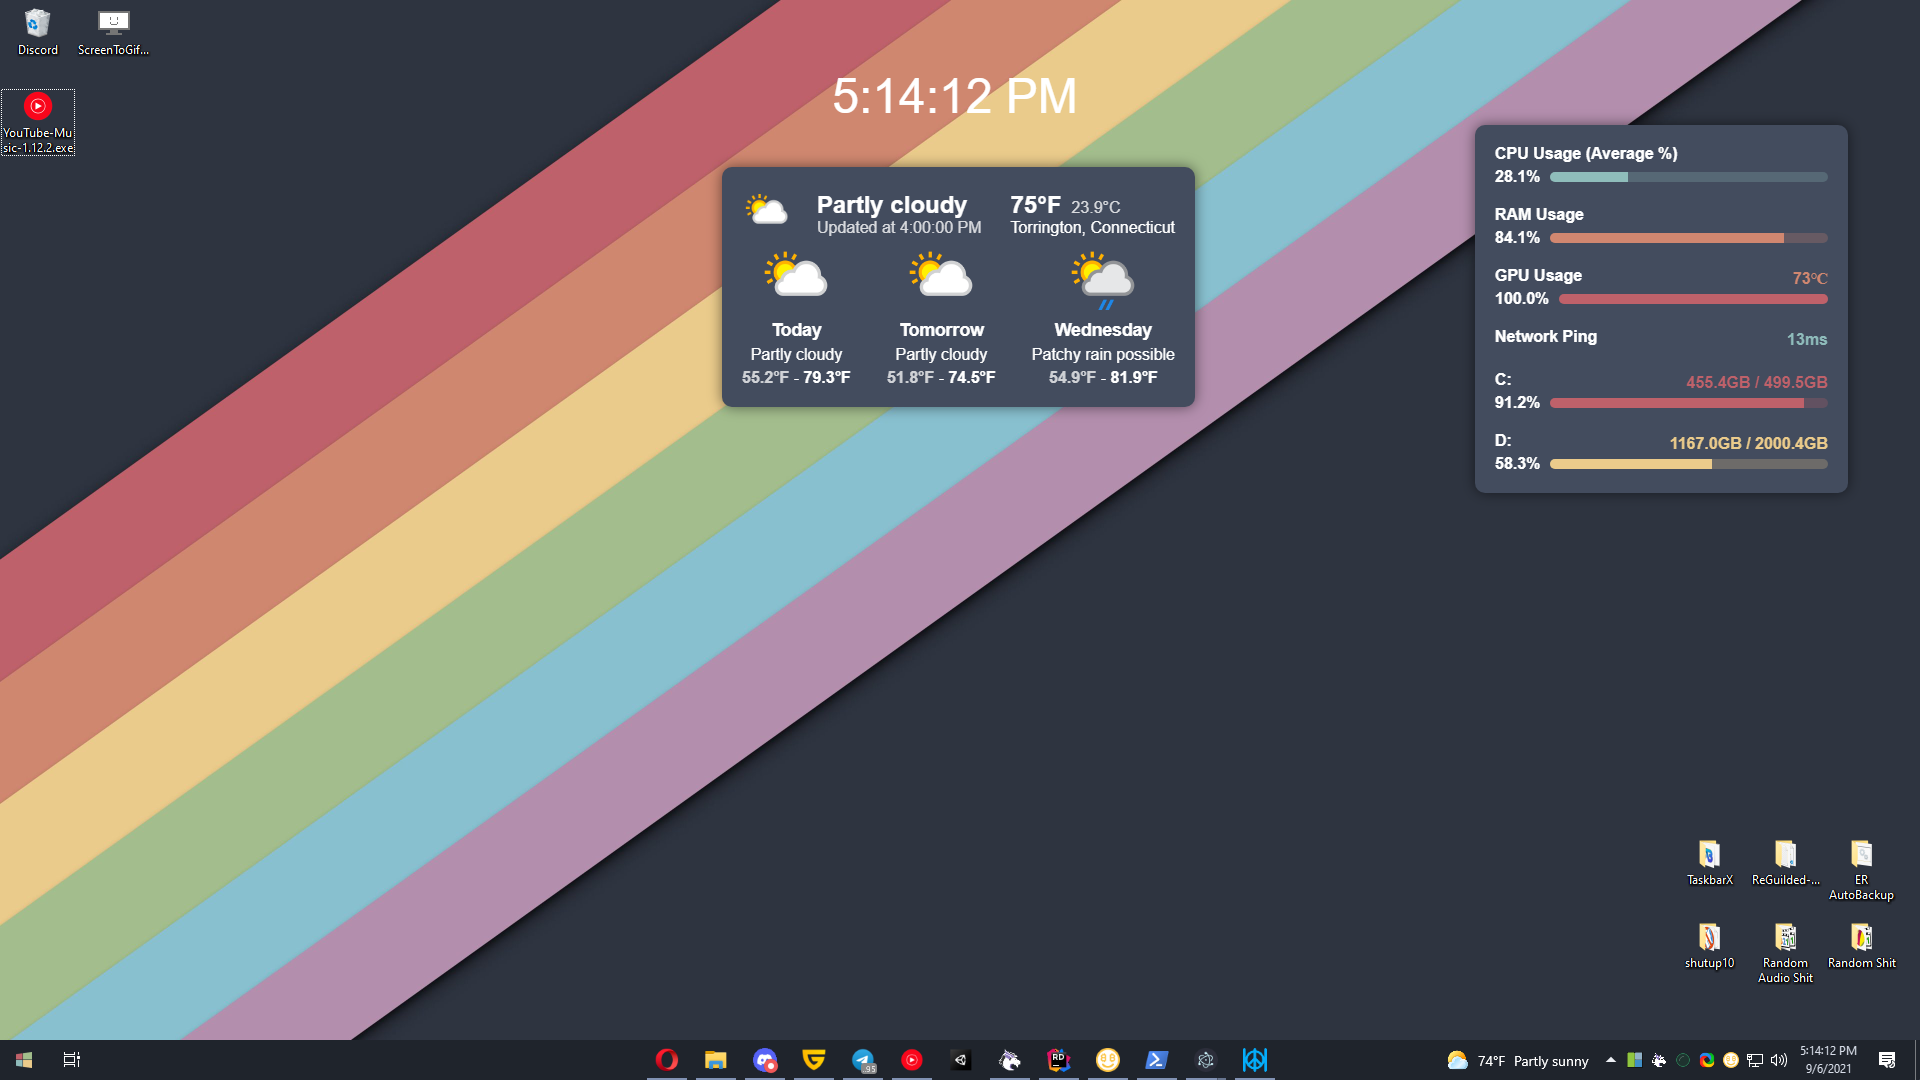Select the Random Audio Shit folder
The height and width of the screenshot is (1080, 1920).
click(x=1785, y=952)
